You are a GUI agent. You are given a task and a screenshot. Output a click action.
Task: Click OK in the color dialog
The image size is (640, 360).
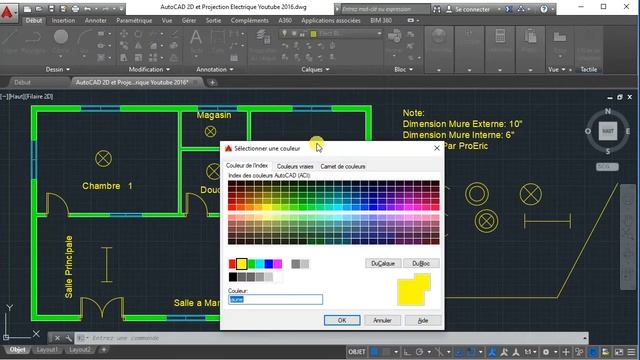(342, 320)
